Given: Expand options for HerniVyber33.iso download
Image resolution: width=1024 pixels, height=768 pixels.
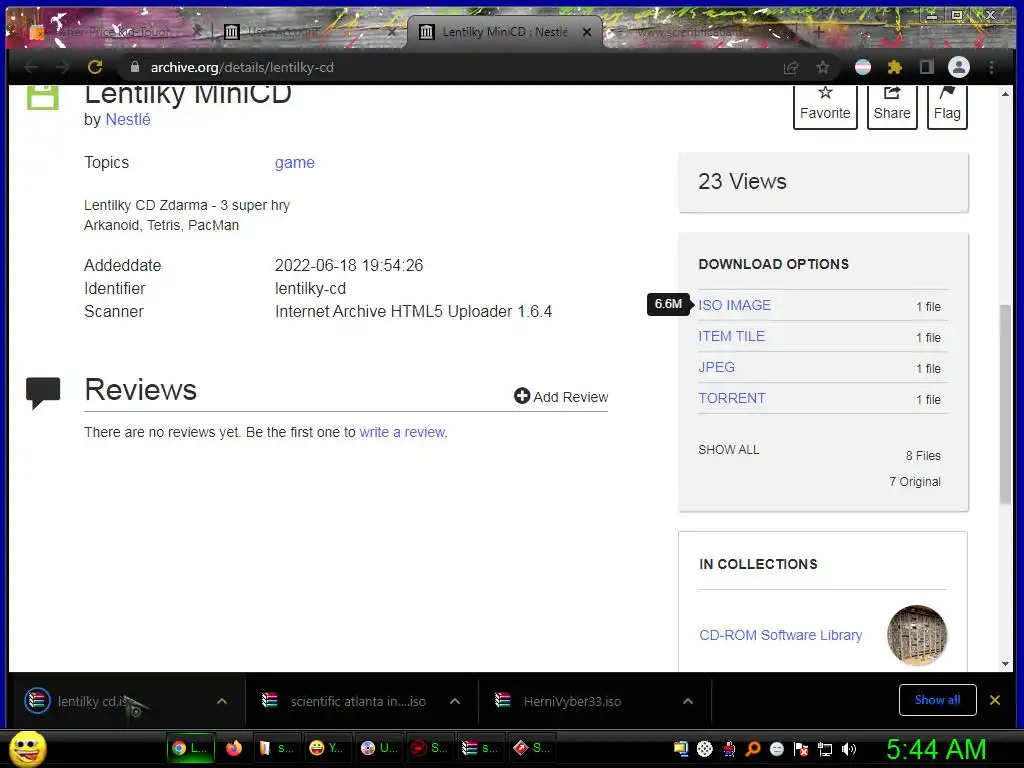Looking at the screenshot, I should 688,701.
